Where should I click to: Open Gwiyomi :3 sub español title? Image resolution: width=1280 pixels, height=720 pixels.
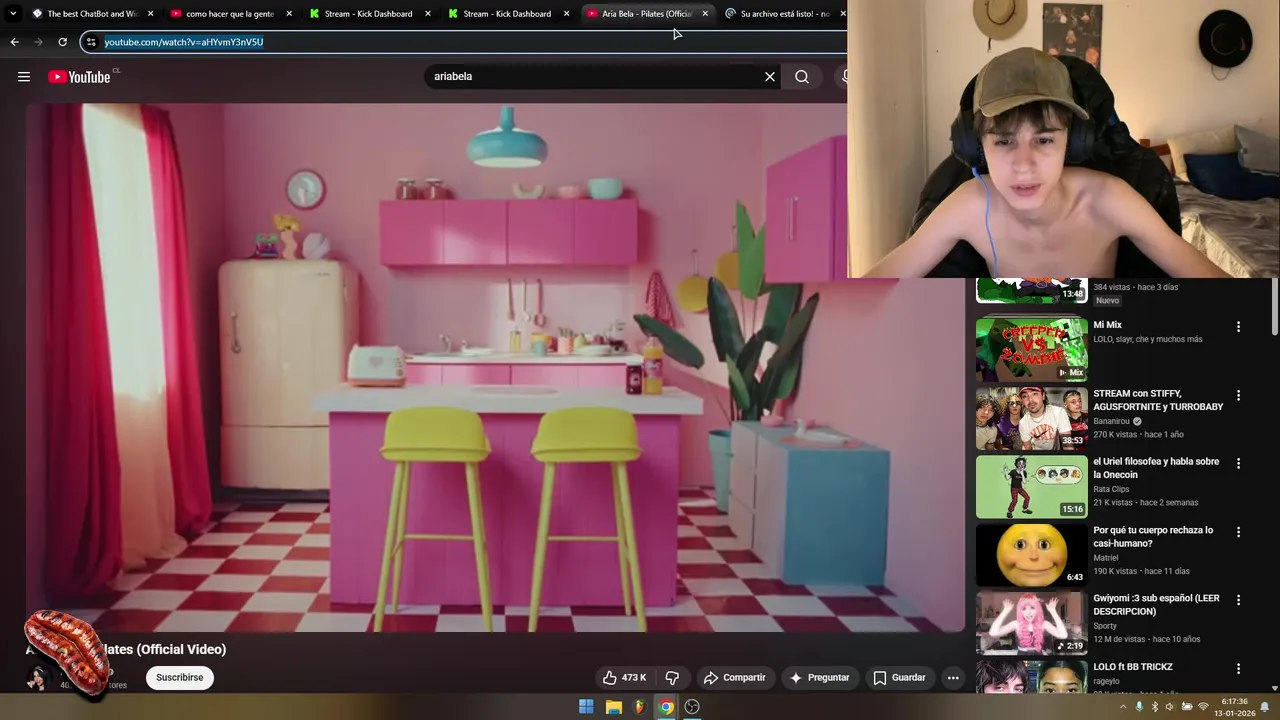[1156, 605]
